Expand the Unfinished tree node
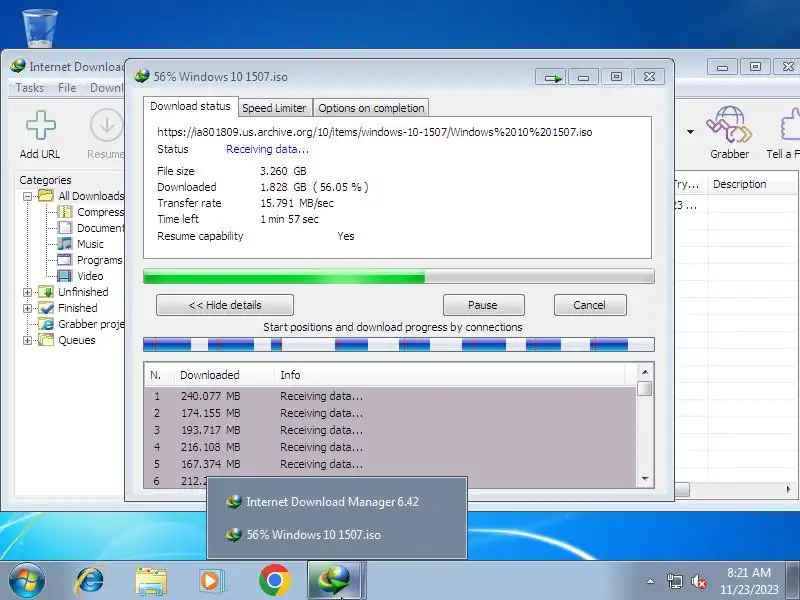Screen dimensions: 800x600 click(x=28, y=292)
